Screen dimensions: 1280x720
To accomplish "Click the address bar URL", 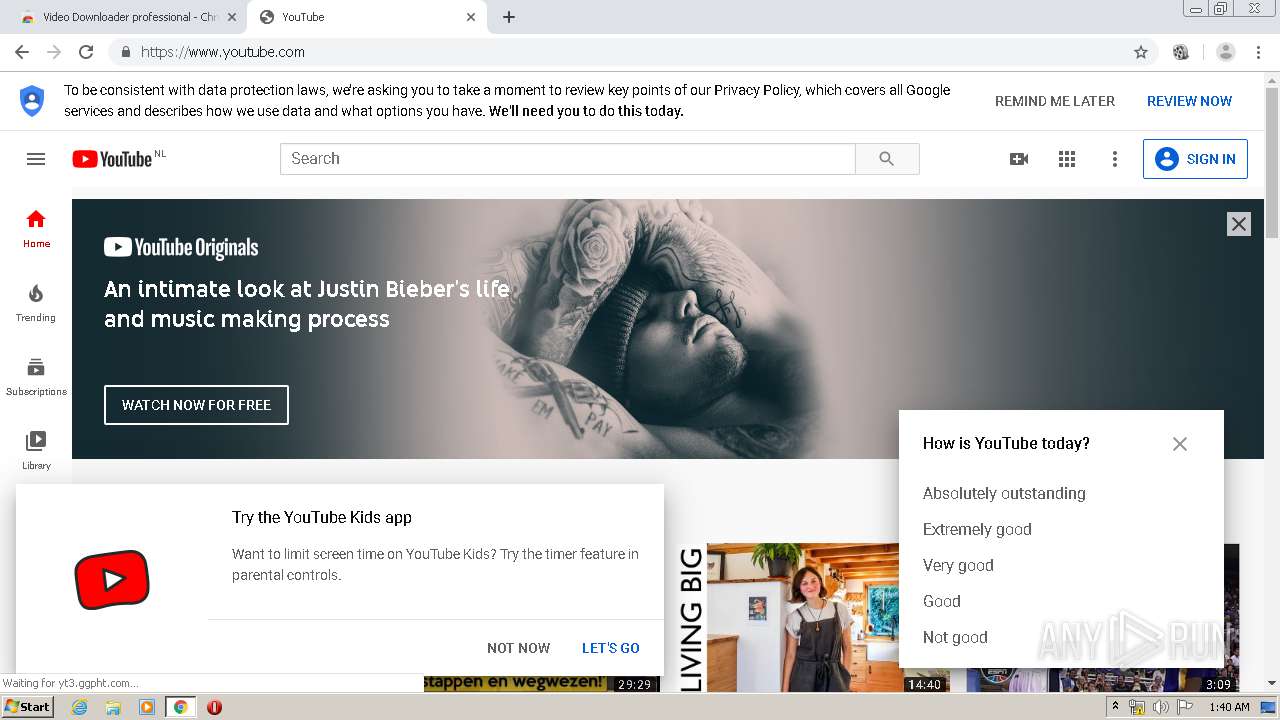I will tap(223, 52).
